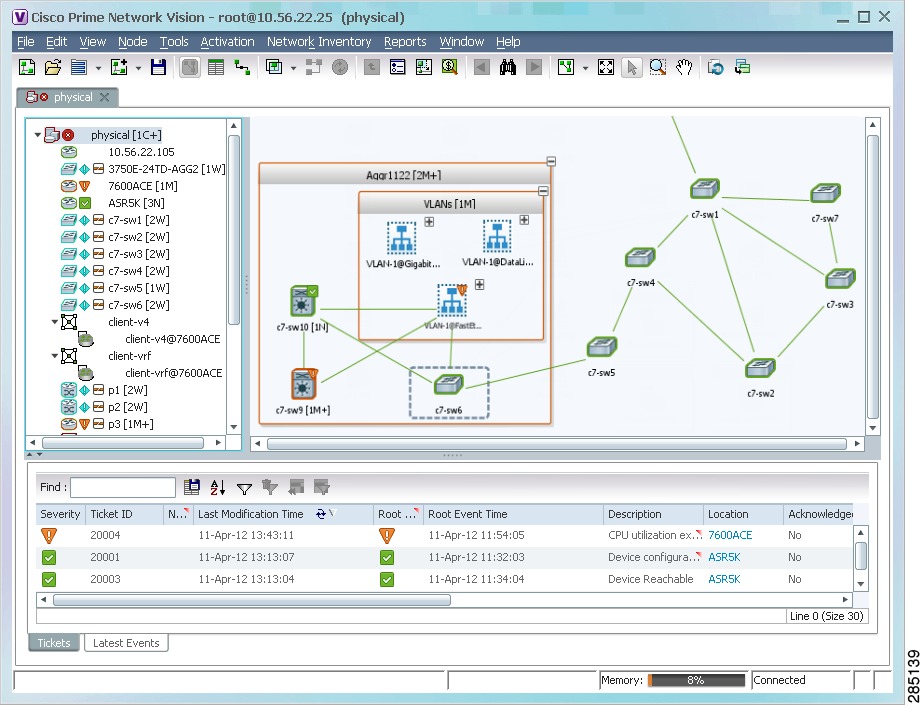Switch to Show Map View
The width and height of the screenshot is (923, 705).
click(189, 67)
